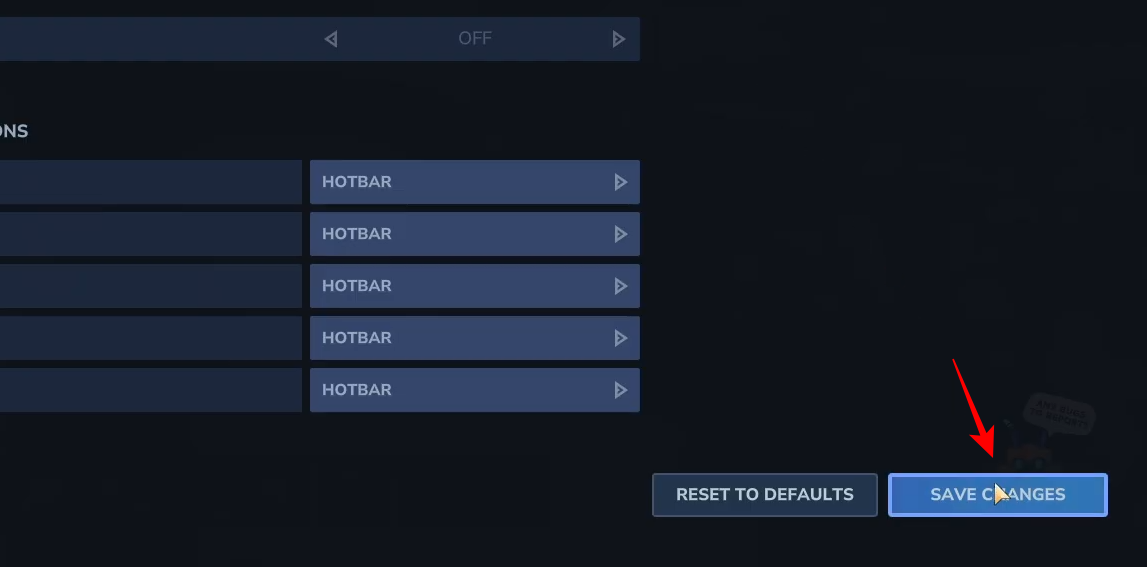Viewport: 1147px width, 567px height.
Task: Open the second HOTBAR dropdown
Action: pyautogui.click(x=474, y=234)
